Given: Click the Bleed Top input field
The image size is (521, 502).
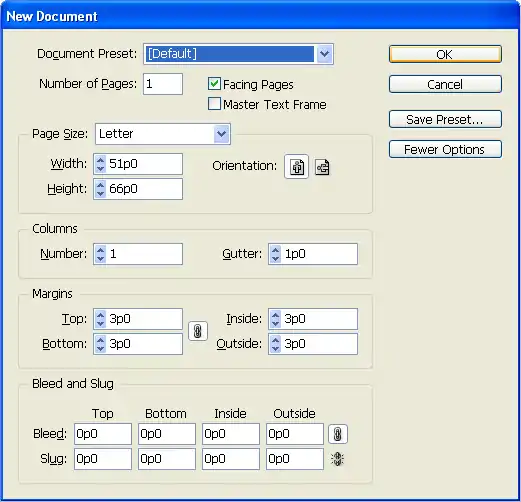Looking at the screenshot, I should click(x=103, y=434).
